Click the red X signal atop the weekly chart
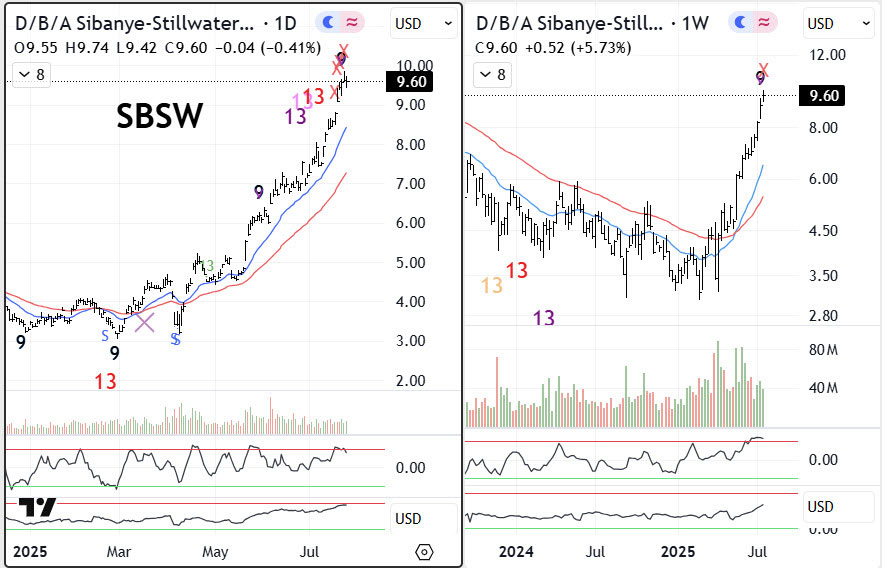Image resolution: width=882 pixels, height=568 pixels. click(x=763, y=69)
